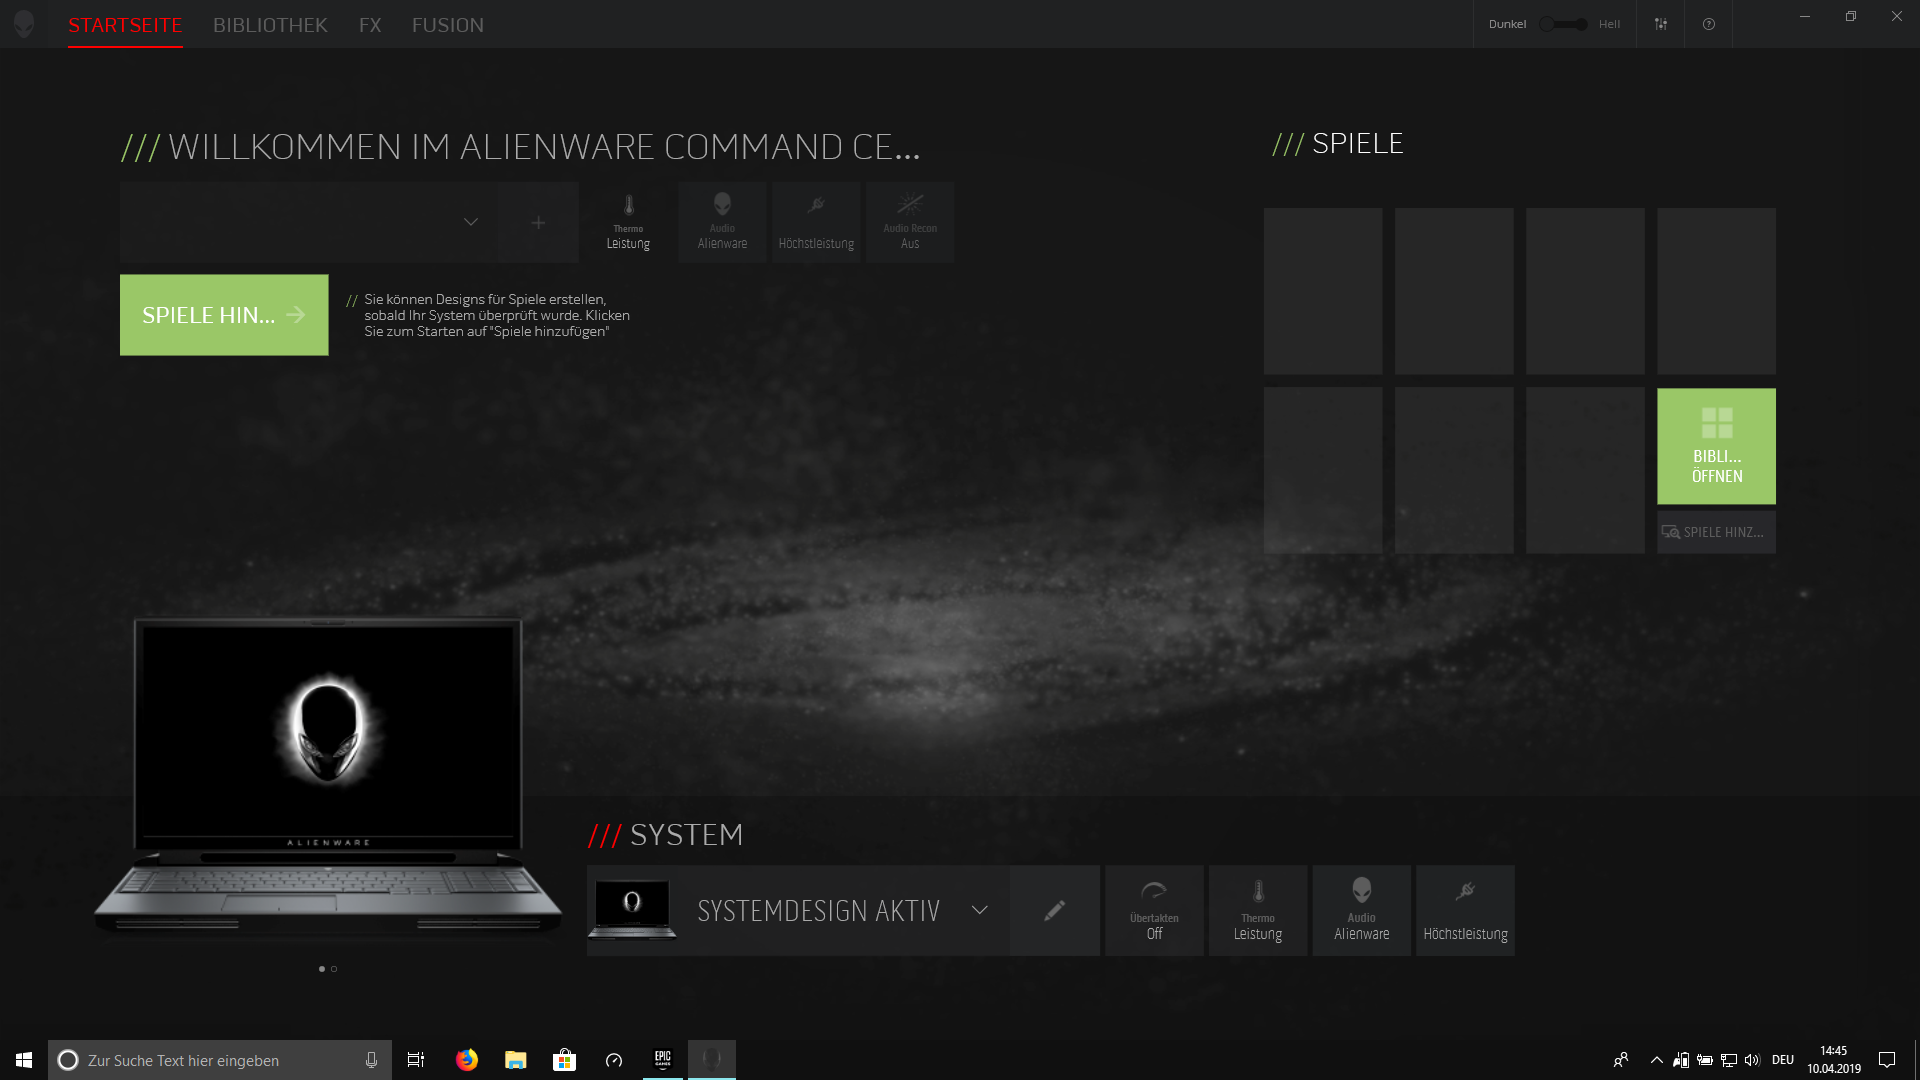Open File Explorer from the taskbar
This screenshot has width=1920, height=1080.
pos(516,1060)
